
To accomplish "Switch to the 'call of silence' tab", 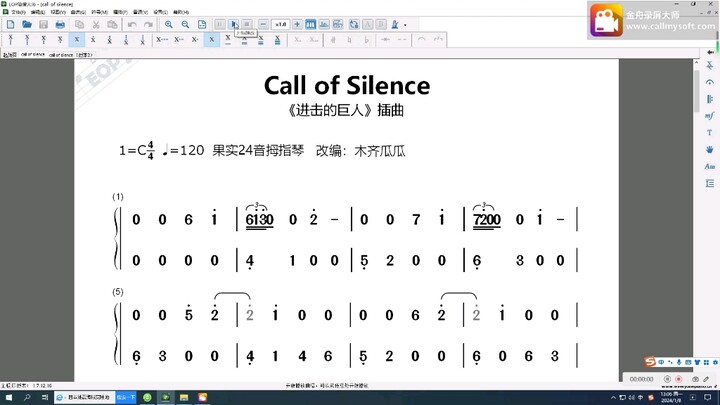I will click(x=33, y=54).
